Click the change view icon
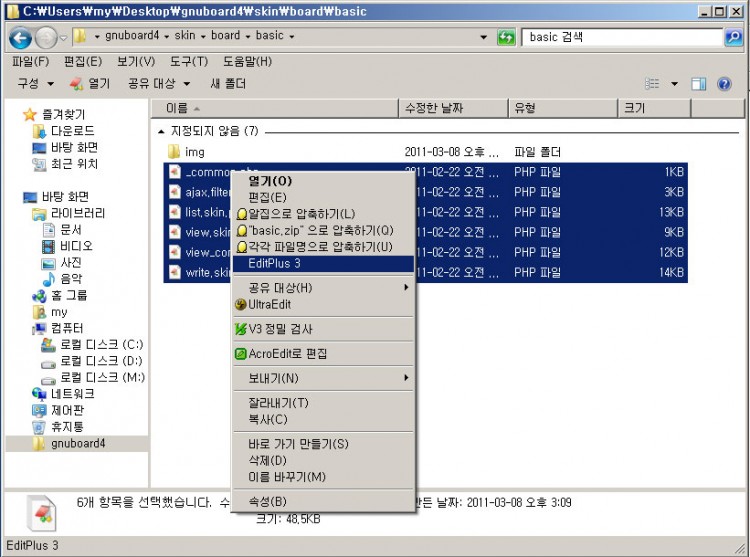Screen dimensions: 750x557 (x=652, y=84)
